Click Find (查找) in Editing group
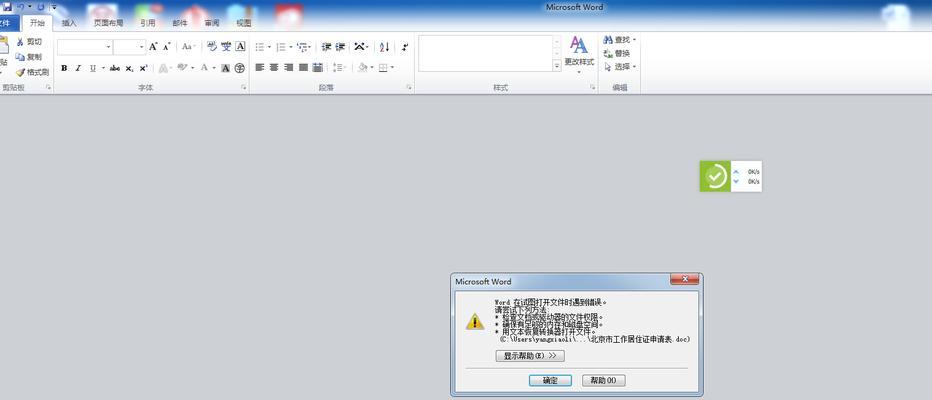Viewport: 932px width, 400px height. click(x=619, y=40)
